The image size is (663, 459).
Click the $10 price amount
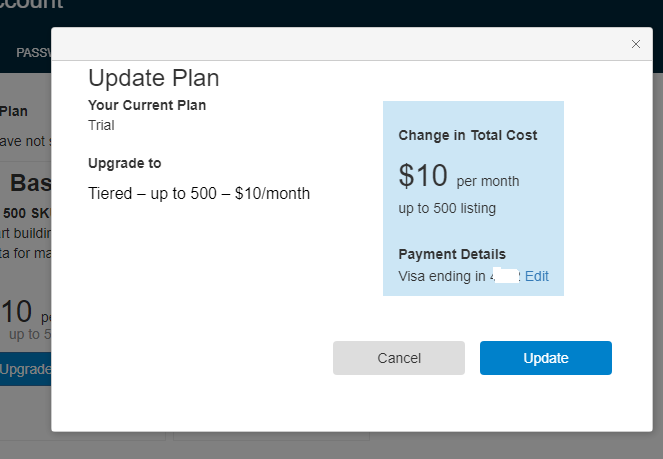coord(423,176)
